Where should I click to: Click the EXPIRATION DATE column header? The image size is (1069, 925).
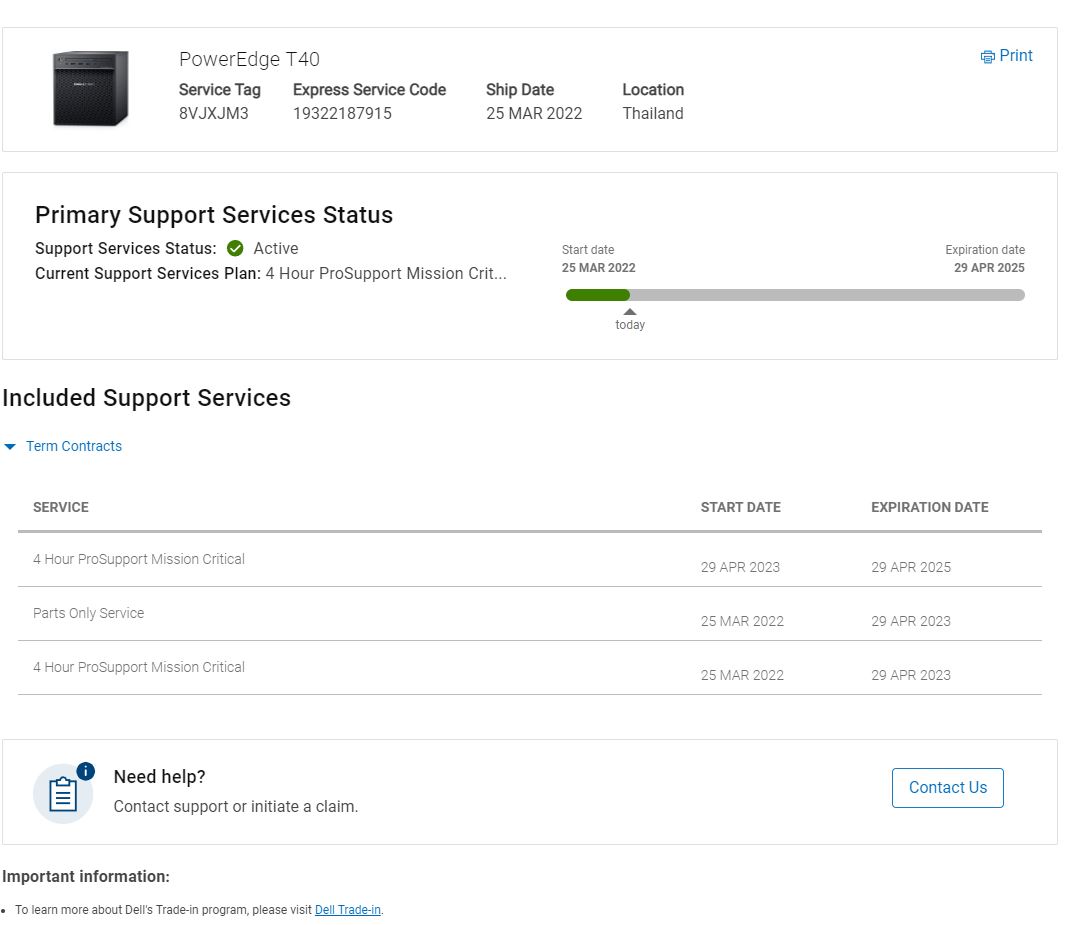click(x=928, y=507)
